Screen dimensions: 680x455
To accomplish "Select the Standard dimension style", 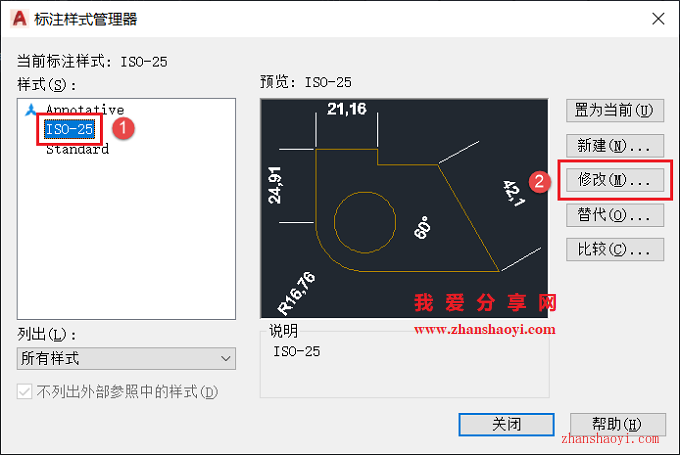I will 77,149.
